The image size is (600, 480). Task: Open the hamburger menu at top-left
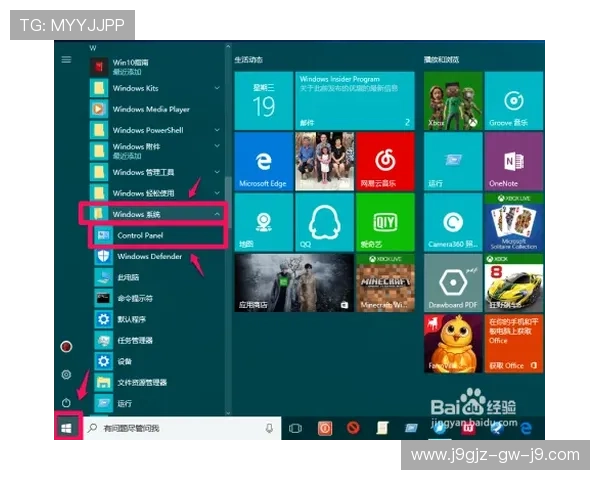click(67, 60)
